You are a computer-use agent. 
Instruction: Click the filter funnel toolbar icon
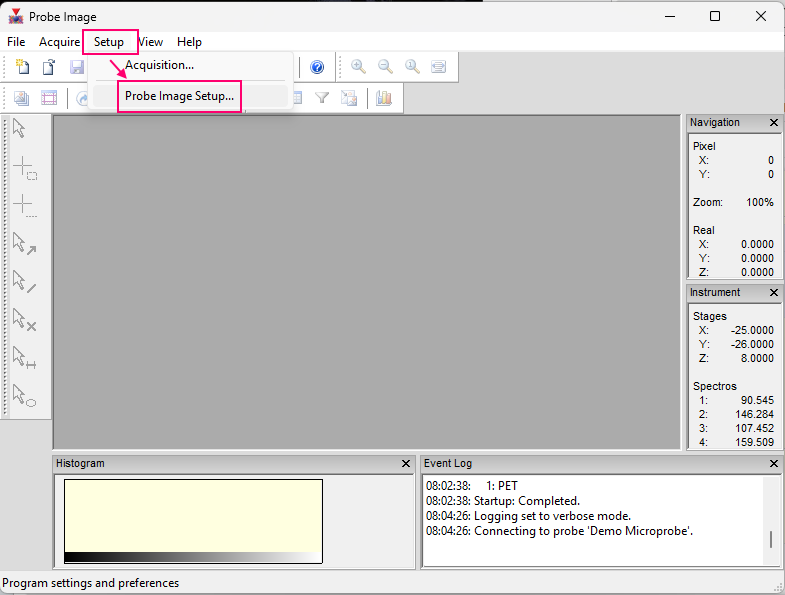322,98
